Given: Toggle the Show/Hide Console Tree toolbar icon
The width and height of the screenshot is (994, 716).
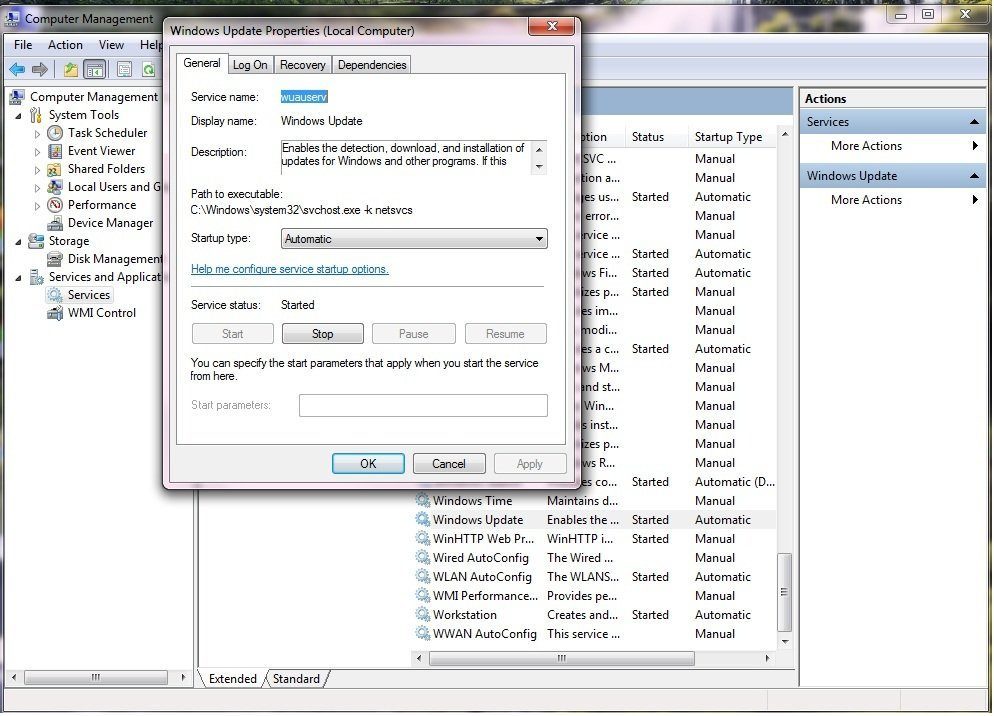Looking at the screenshot, I should 95,69.
